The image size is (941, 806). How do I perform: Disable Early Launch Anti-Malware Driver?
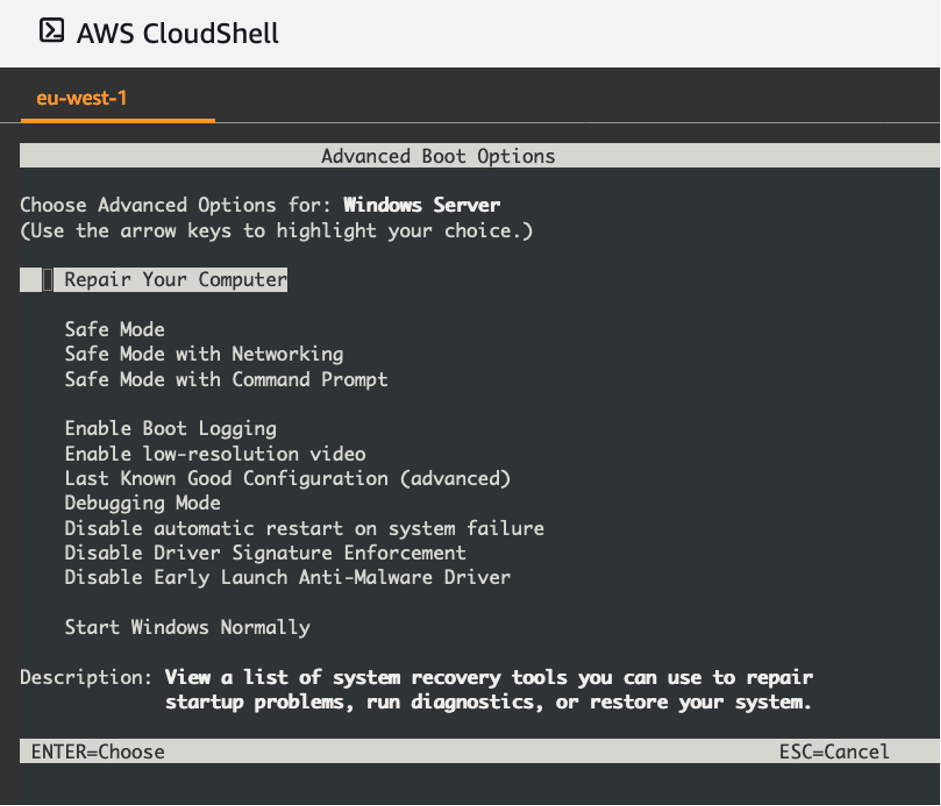click(286, 577)
